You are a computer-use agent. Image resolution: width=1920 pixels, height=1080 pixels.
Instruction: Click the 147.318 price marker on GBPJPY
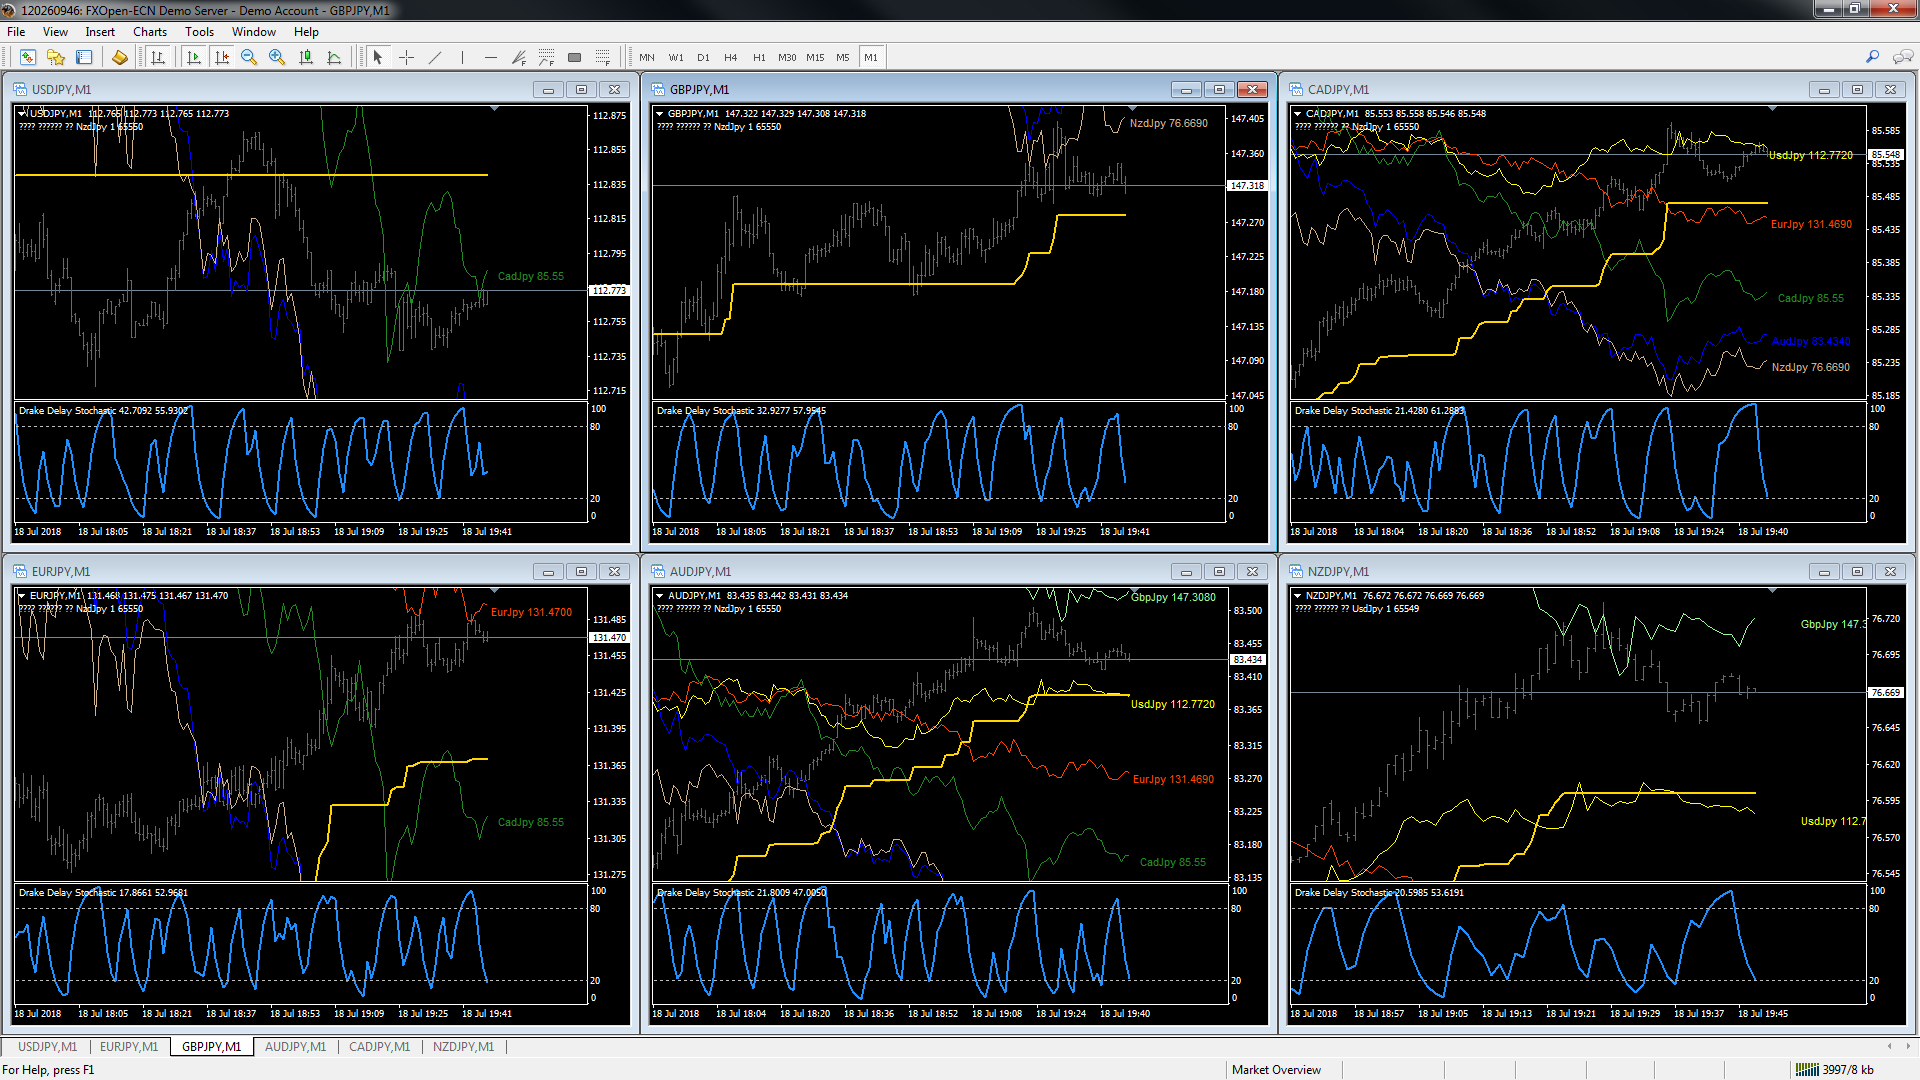(x=1247, y=186)
